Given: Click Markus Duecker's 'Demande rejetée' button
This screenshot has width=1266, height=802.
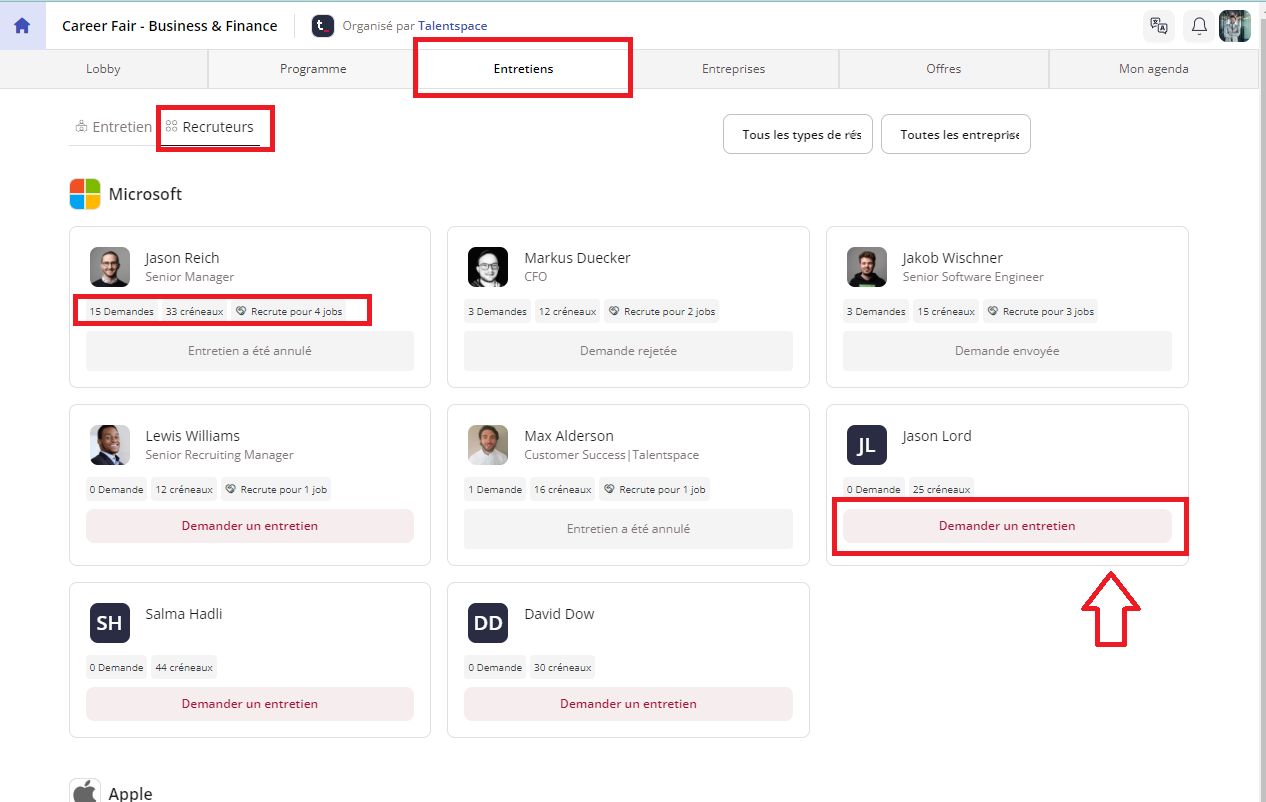Looking at the screenshot, I should 628,351.
